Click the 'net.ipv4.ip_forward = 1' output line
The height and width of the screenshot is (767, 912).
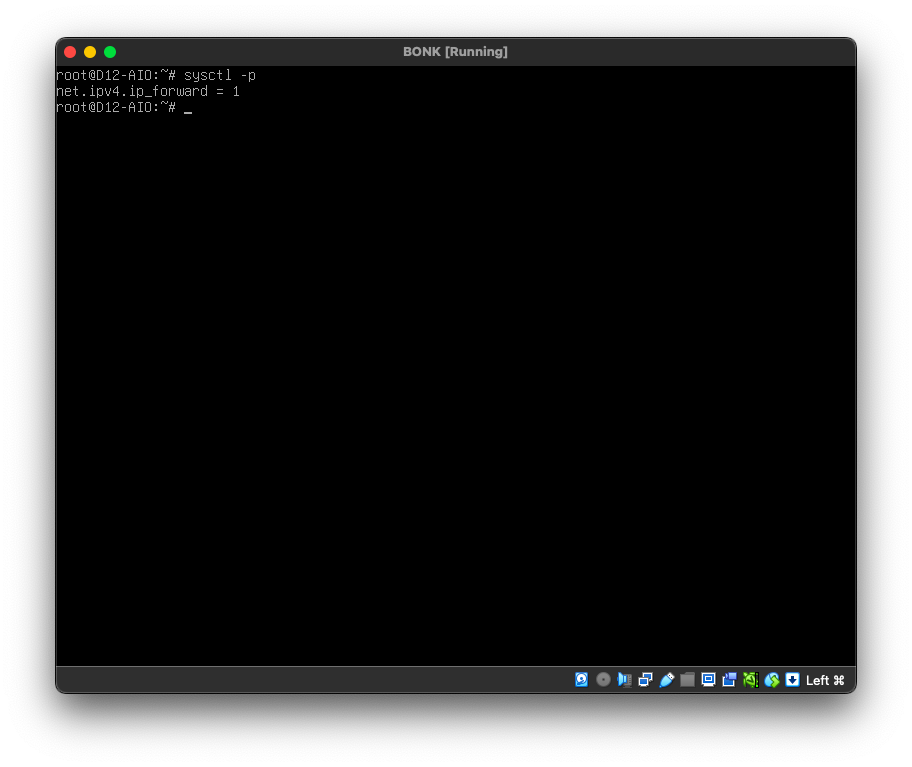(x=148, y=91)
